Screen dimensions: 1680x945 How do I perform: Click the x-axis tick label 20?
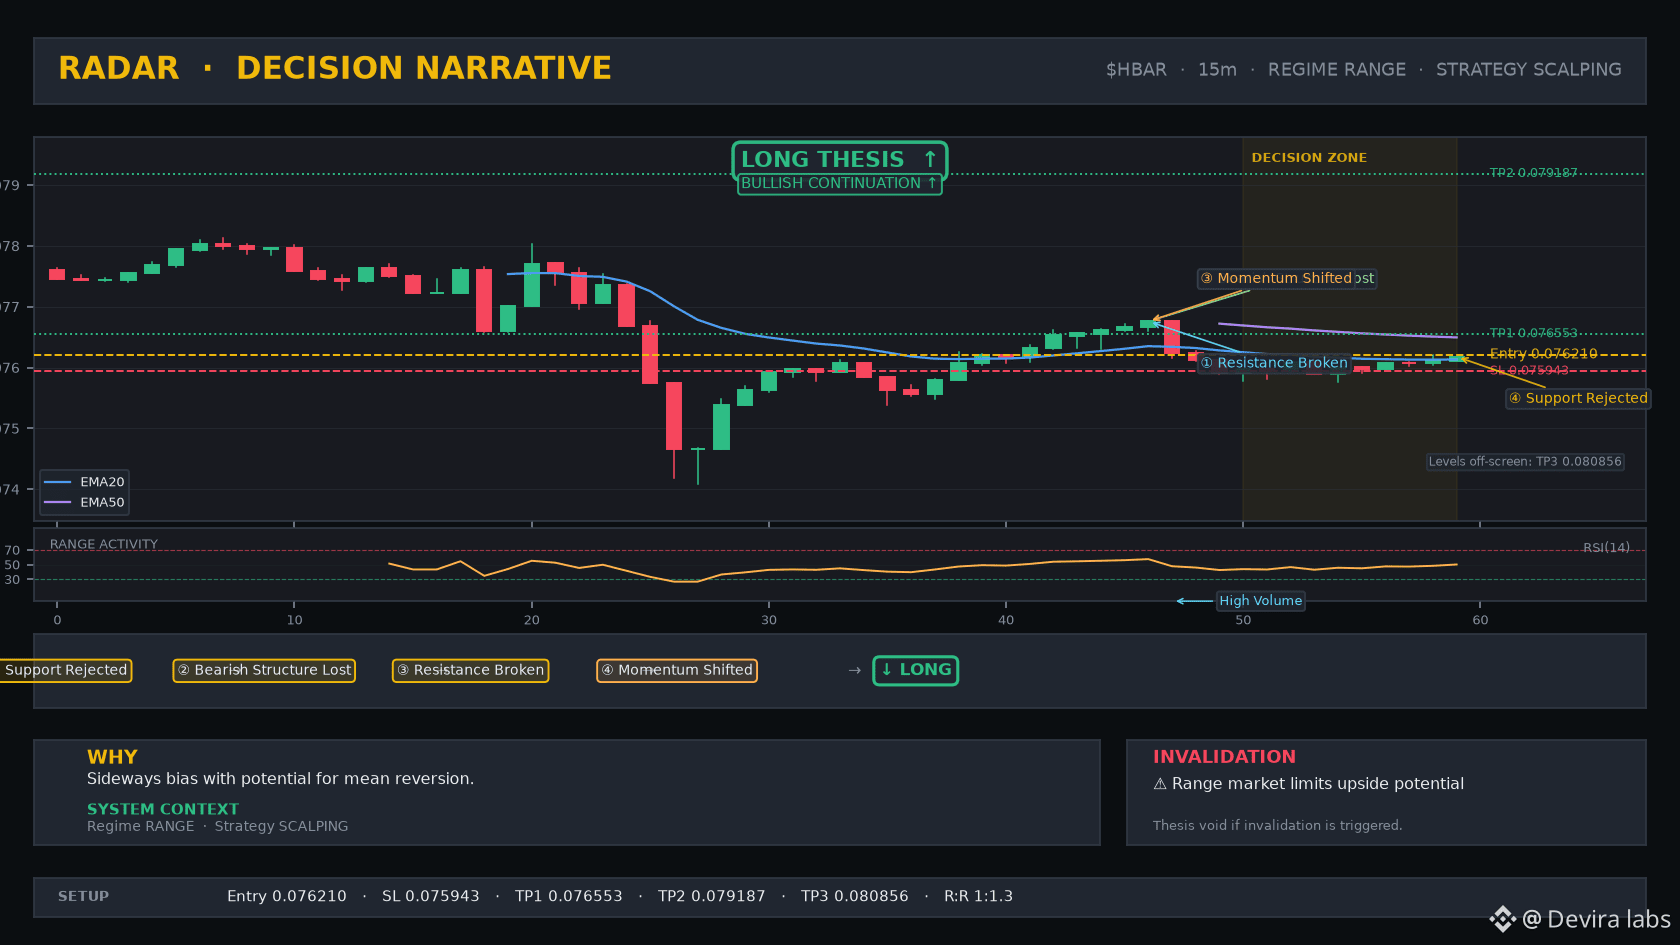pos(531,620)
